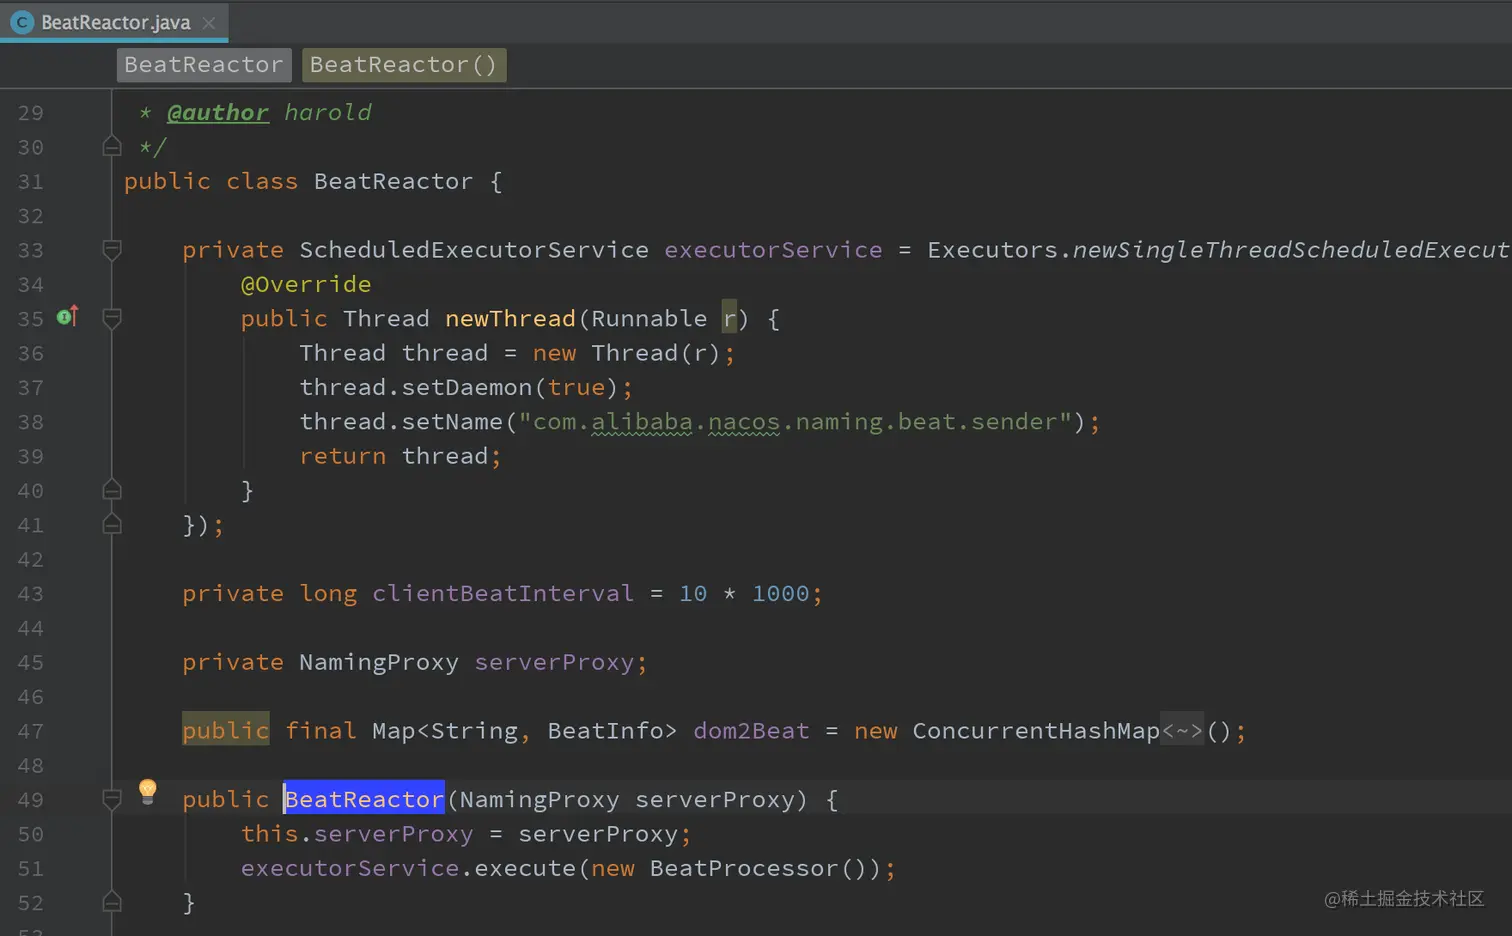Click NamingProxy parameter type on line 49
1512x936 pixels.
(539, 800)
